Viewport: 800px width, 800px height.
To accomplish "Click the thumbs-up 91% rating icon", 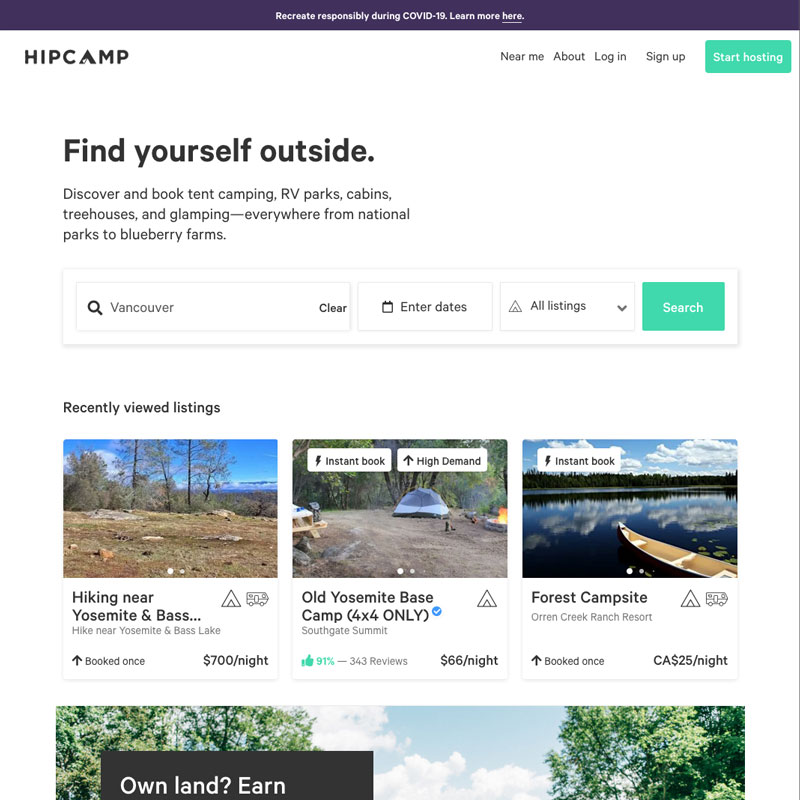I will 307,661.
